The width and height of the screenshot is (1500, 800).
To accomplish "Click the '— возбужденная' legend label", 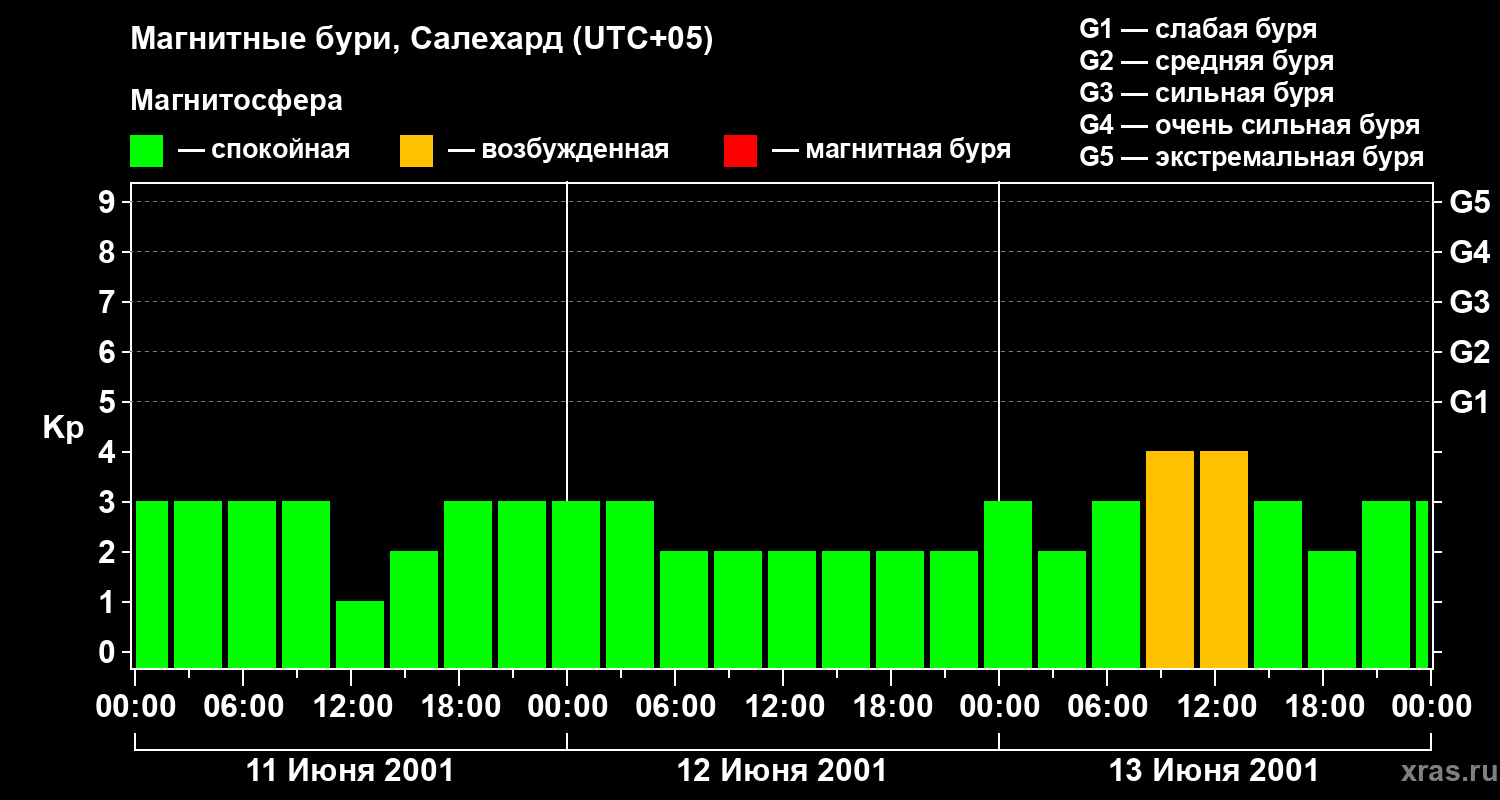I will pos(558,151).
